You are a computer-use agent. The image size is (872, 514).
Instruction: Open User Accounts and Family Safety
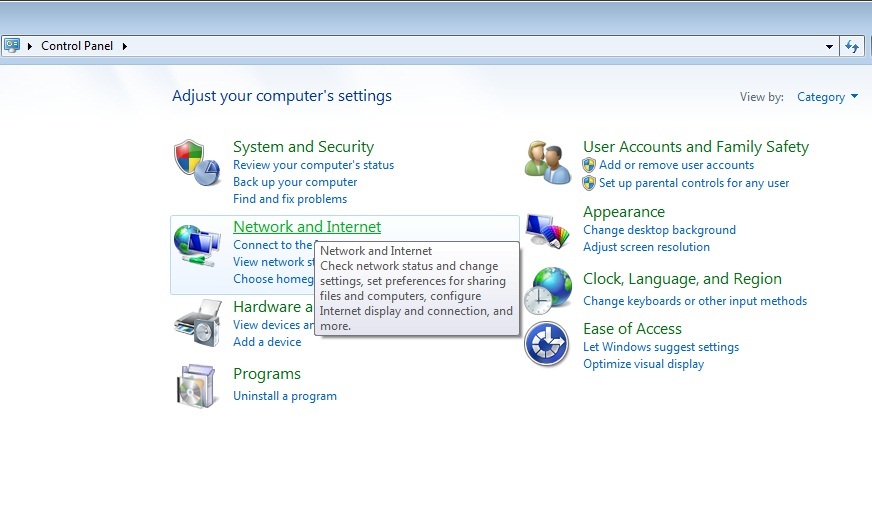(x=696, y=147)
